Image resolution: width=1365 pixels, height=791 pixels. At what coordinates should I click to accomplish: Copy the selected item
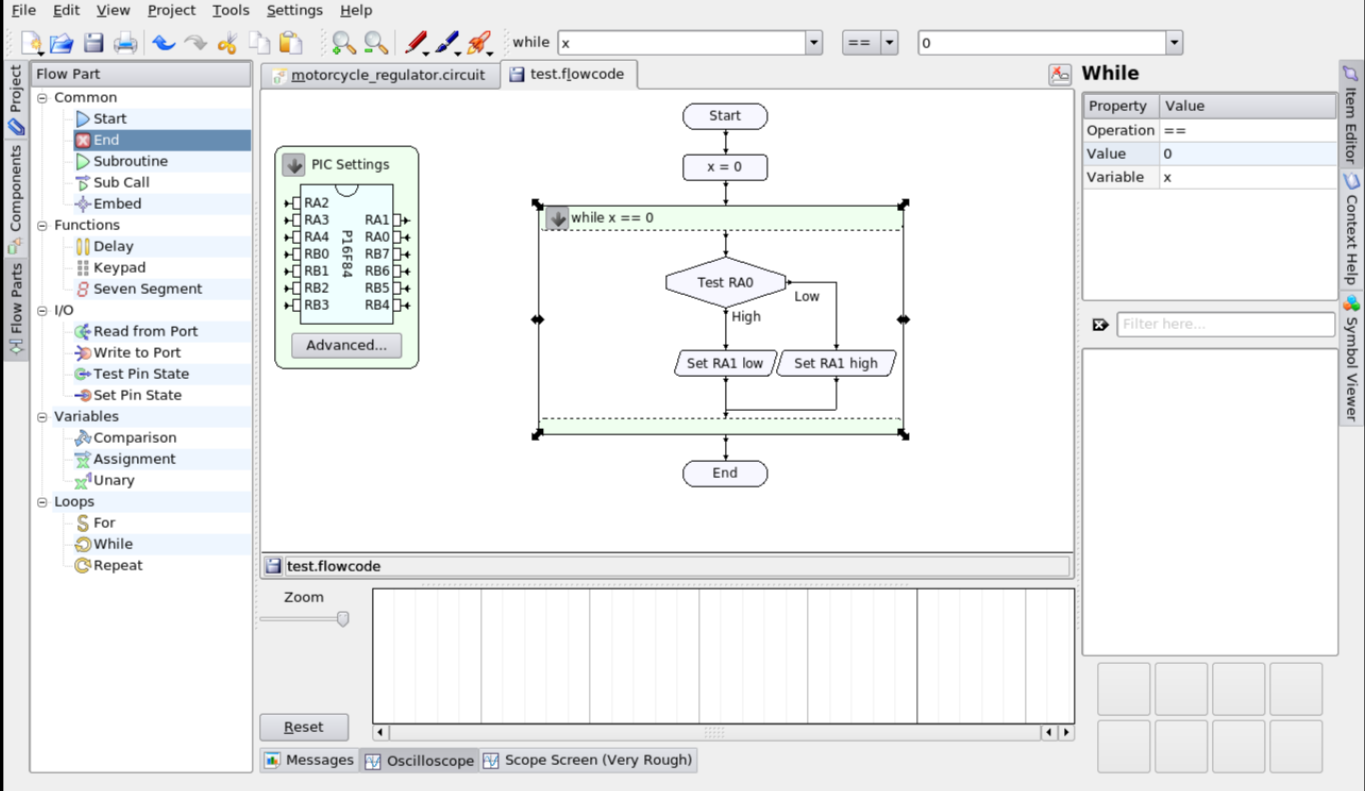tap(259, 43)
